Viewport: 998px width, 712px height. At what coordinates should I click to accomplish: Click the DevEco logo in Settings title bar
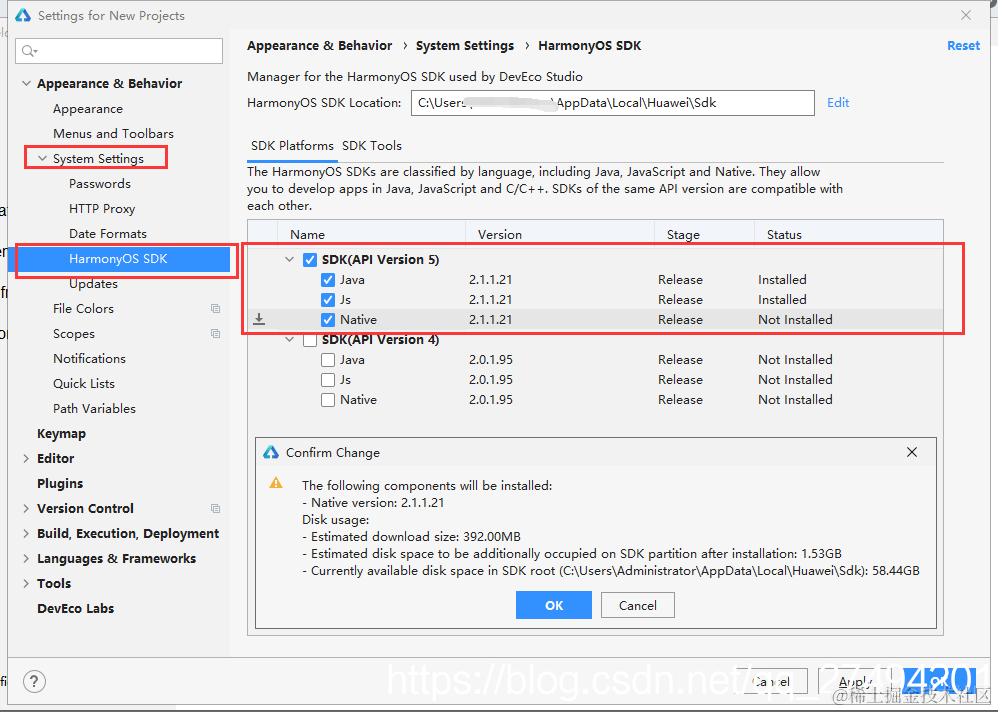click(x=23, y=15)
